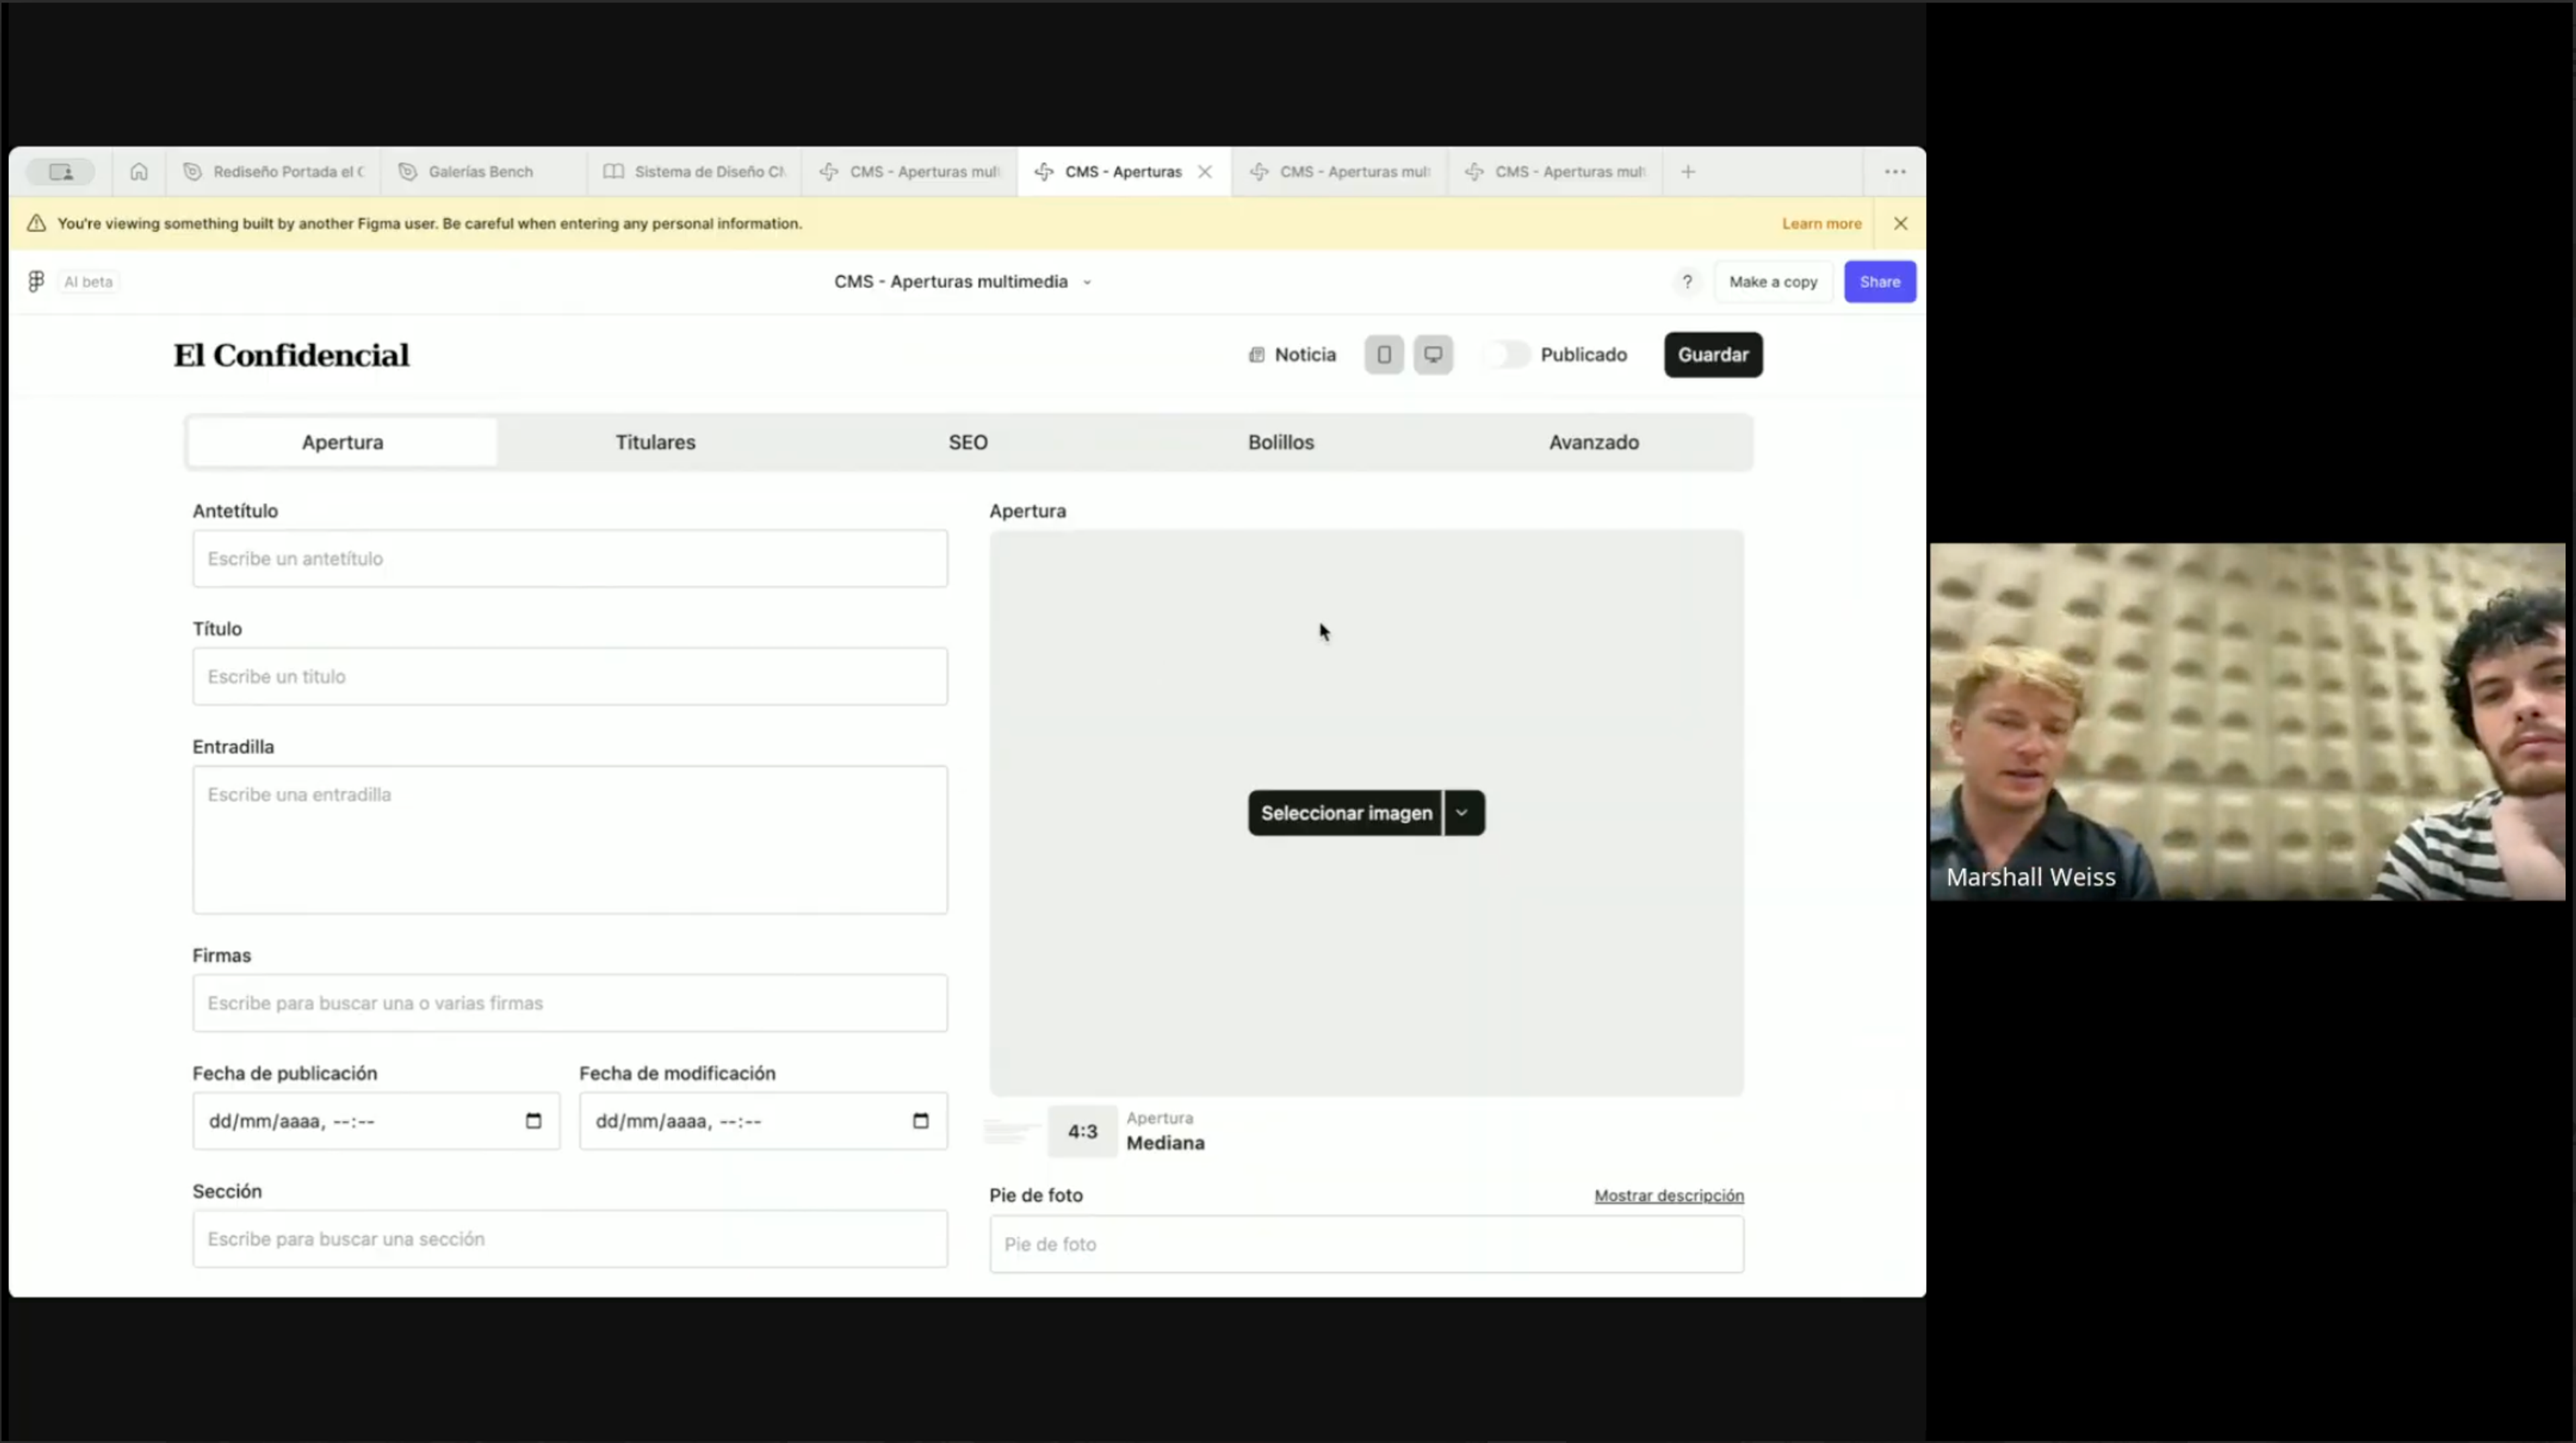Open calendar picker for Fecha de modificación

921,1121
